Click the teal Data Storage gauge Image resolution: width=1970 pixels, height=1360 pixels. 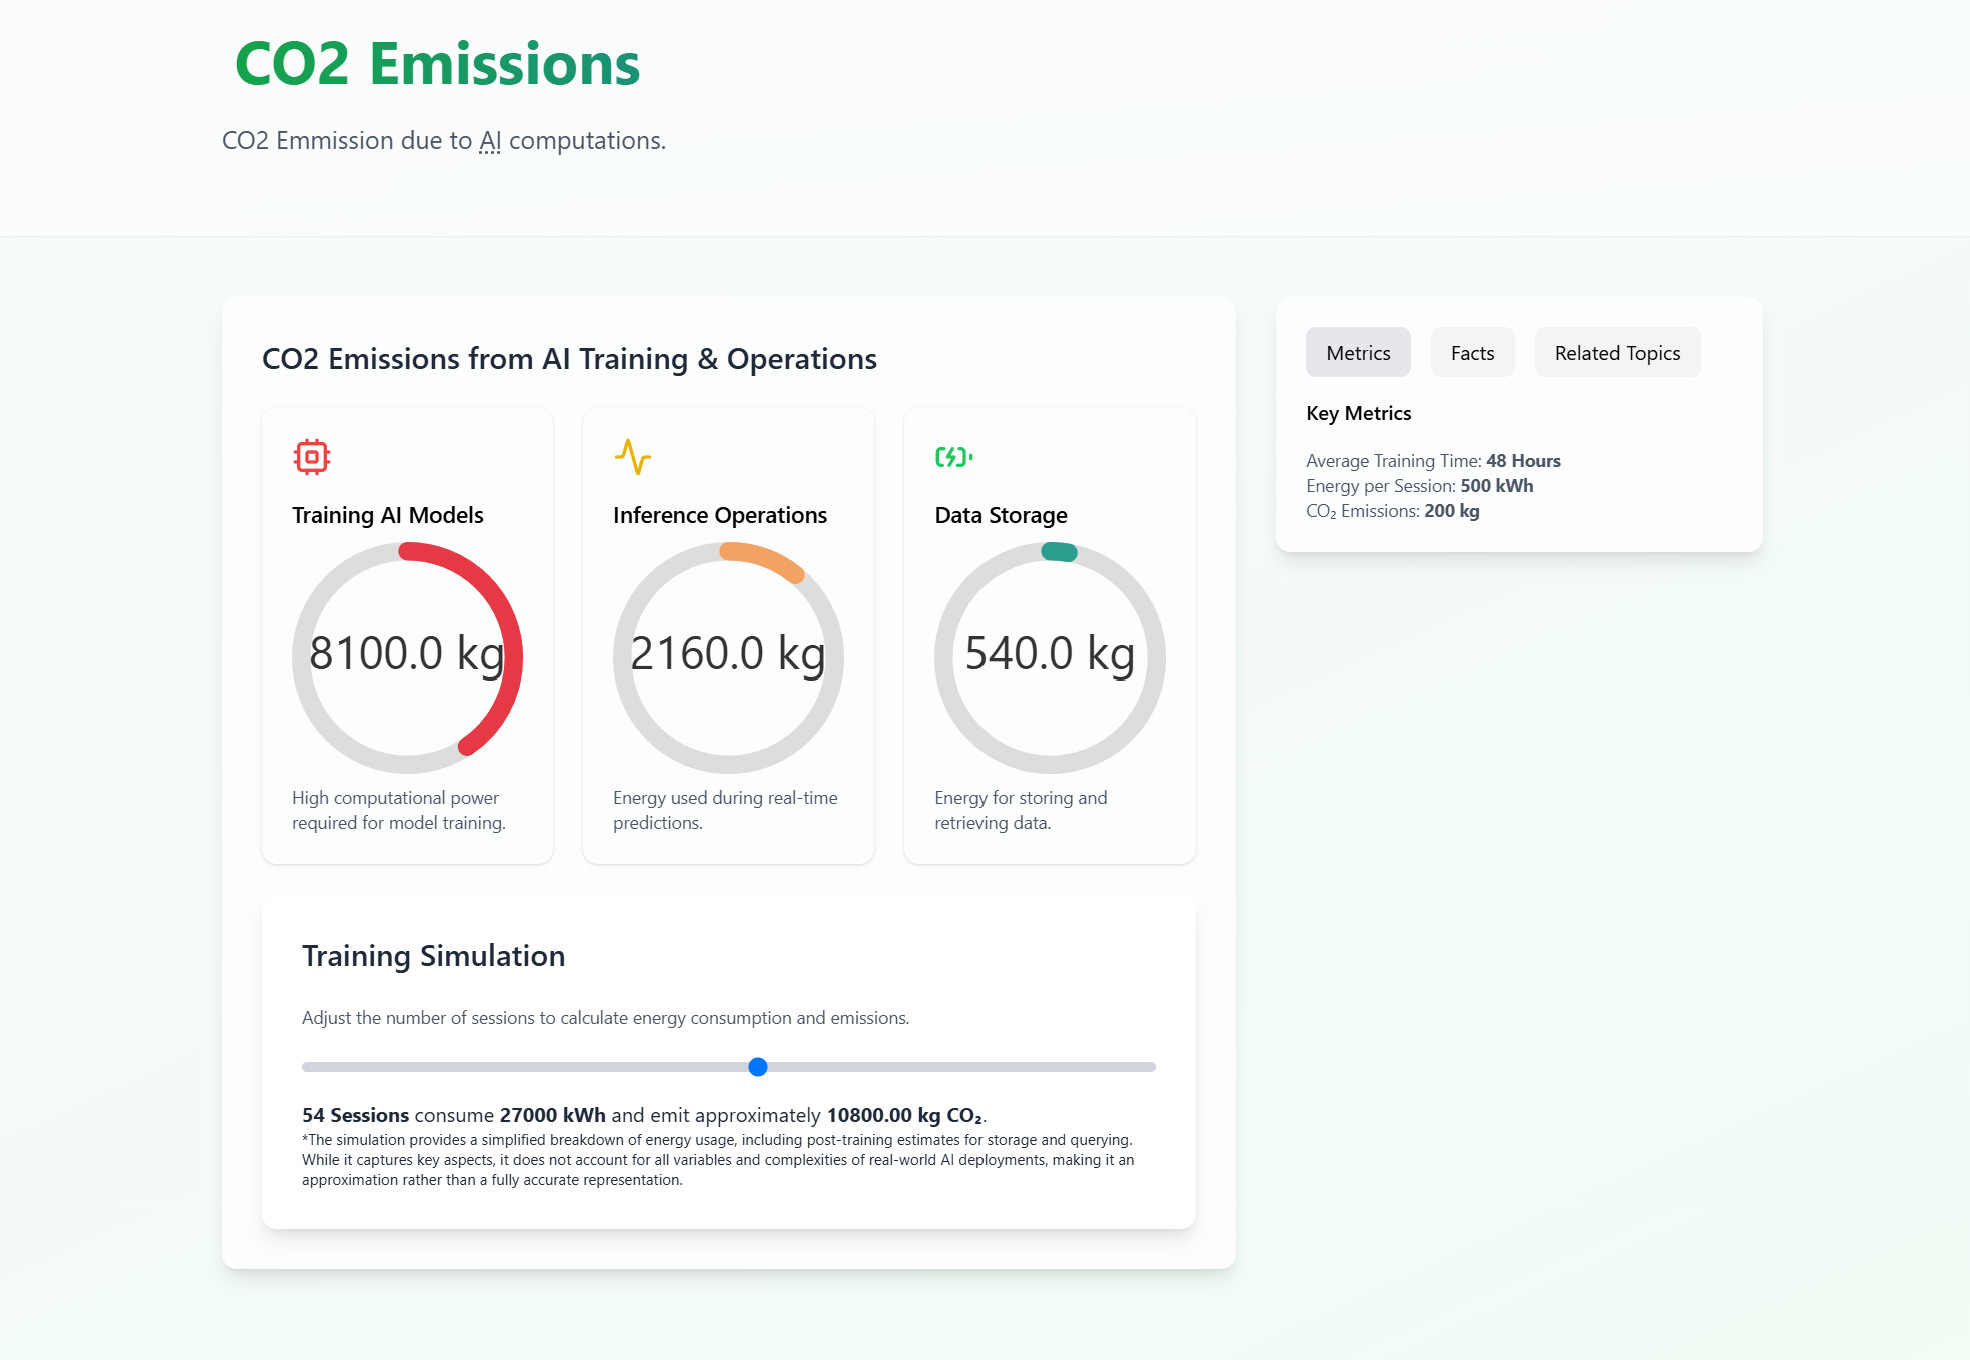(1059, 552)
